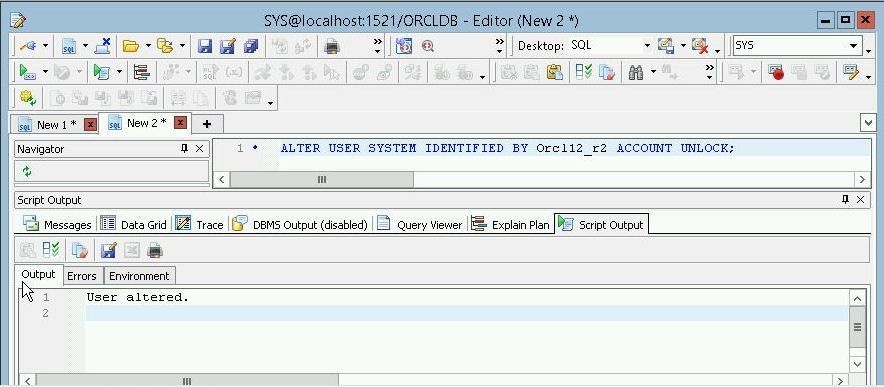Click the New Connection plug icon
This screenshot has width=884, height=387.
27,46
